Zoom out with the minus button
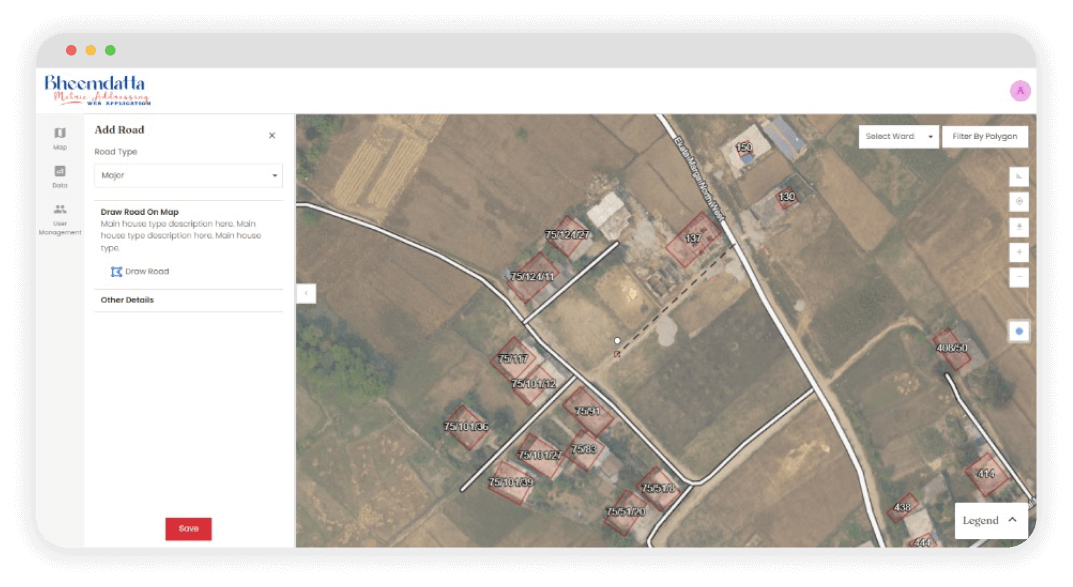The height and width of the screenshot is (587, 1073). 1019,278
